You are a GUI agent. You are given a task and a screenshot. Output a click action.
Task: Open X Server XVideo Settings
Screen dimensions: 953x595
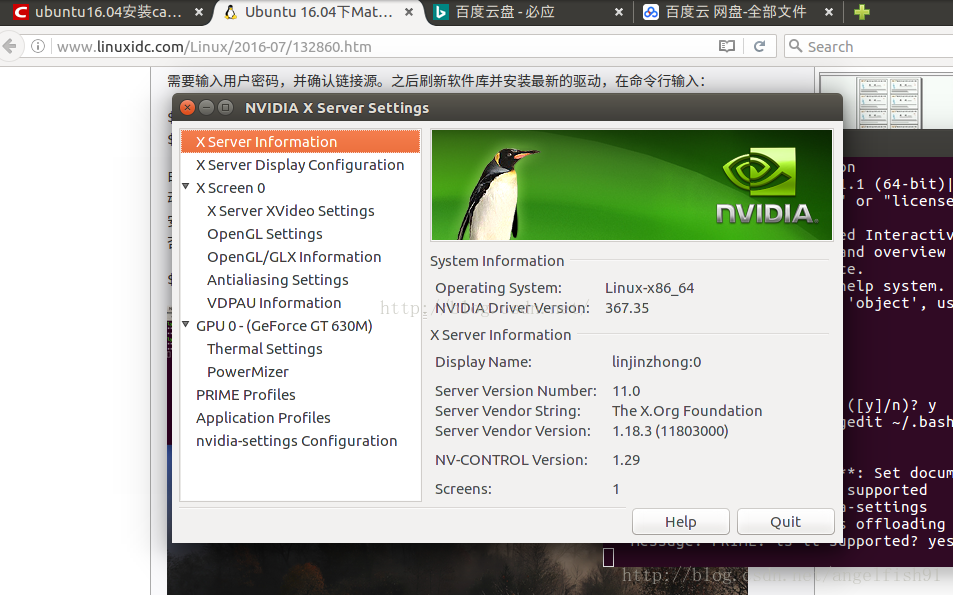coord(291,211)
